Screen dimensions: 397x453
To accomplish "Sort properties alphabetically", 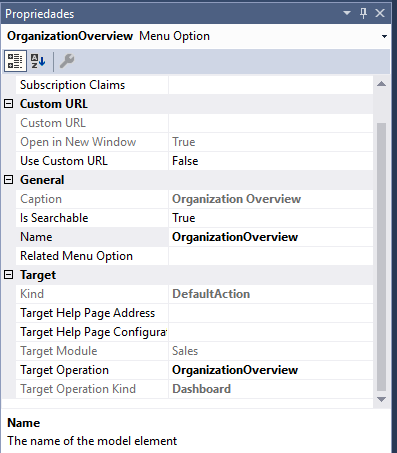I will [x=38, y=61].
